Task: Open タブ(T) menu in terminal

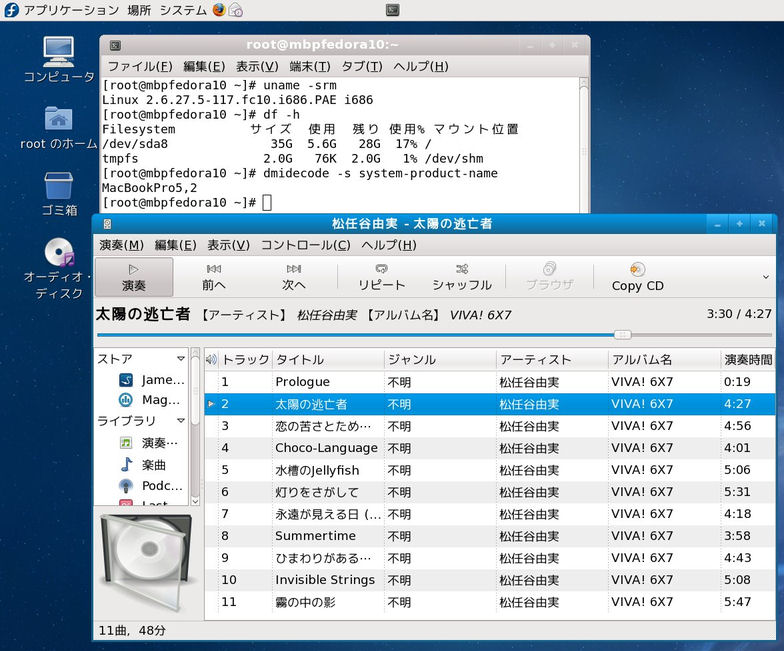Action: click(x=362, y=66)
